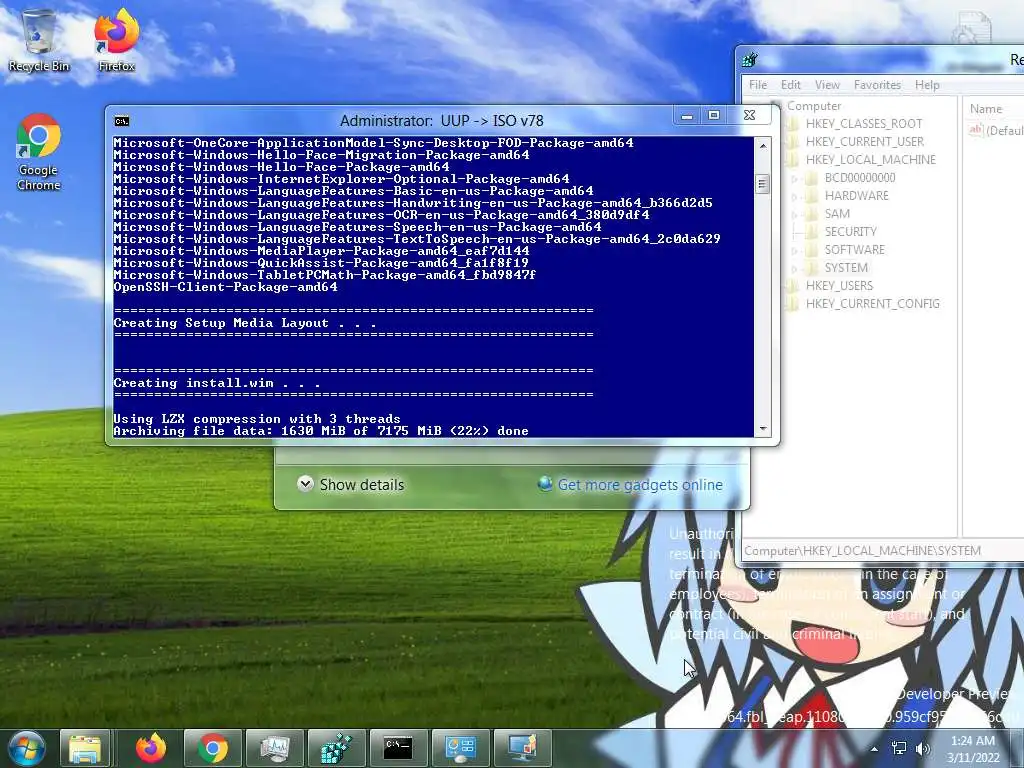This screenshot has height=768, width=1024.
Task: Open the volume speaker tray icon
Action: point(923,749)
